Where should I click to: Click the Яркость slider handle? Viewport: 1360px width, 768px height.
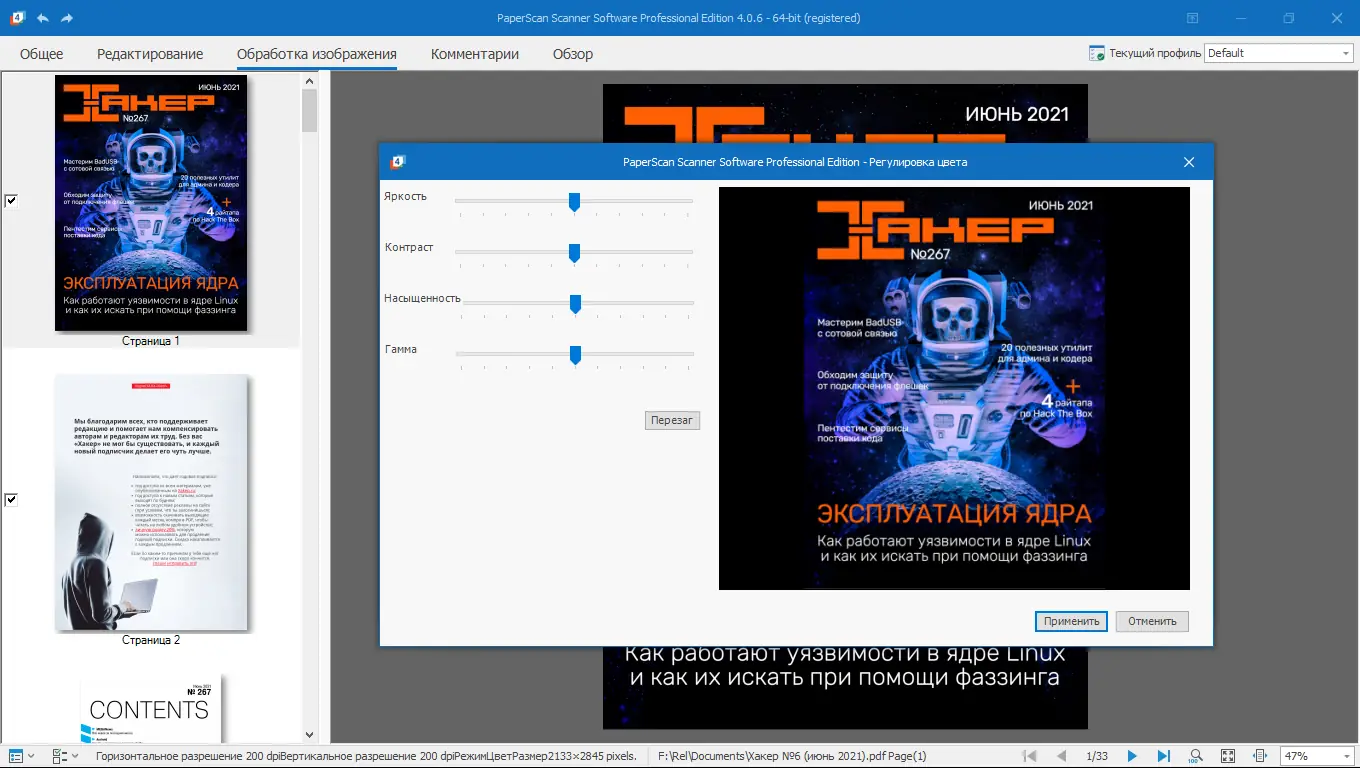tap(574, 202)
